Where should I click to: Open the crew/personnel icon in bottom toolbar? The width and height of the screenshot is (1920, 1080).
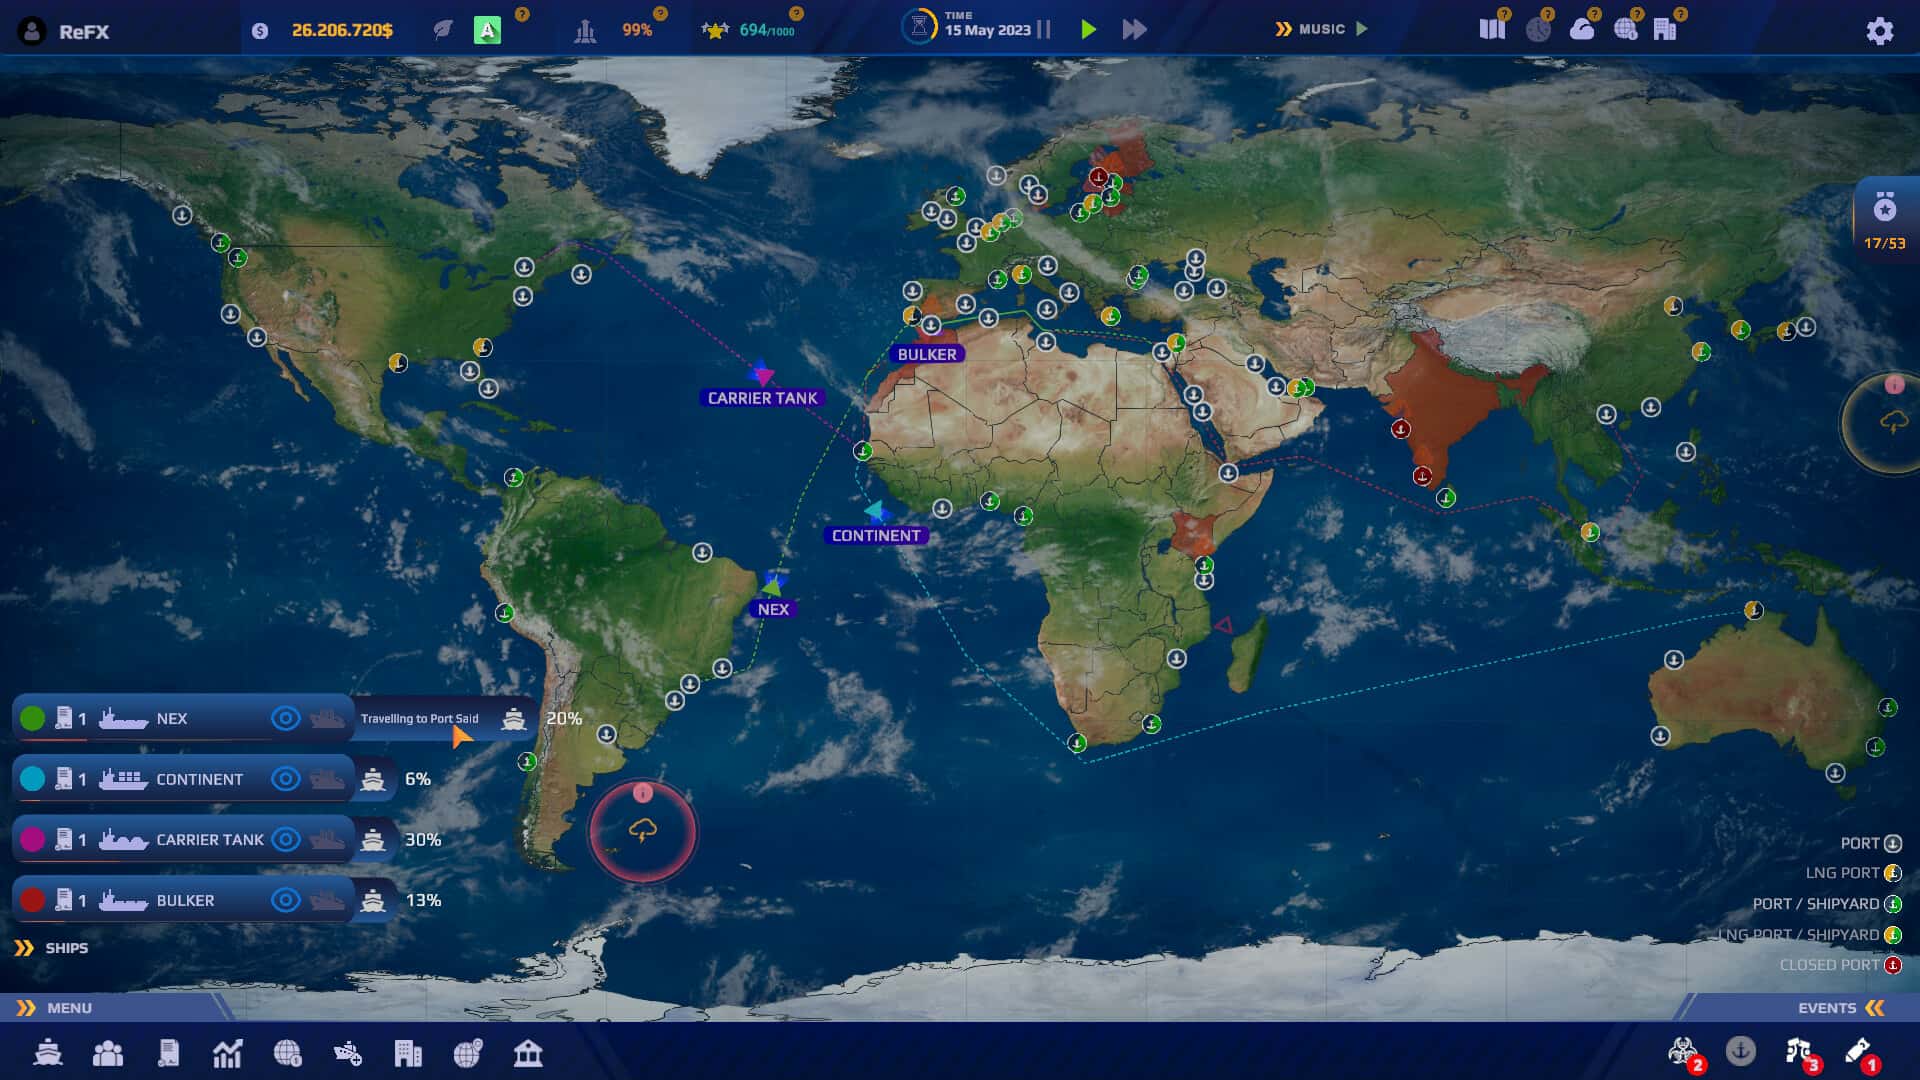click(109, 1052)
